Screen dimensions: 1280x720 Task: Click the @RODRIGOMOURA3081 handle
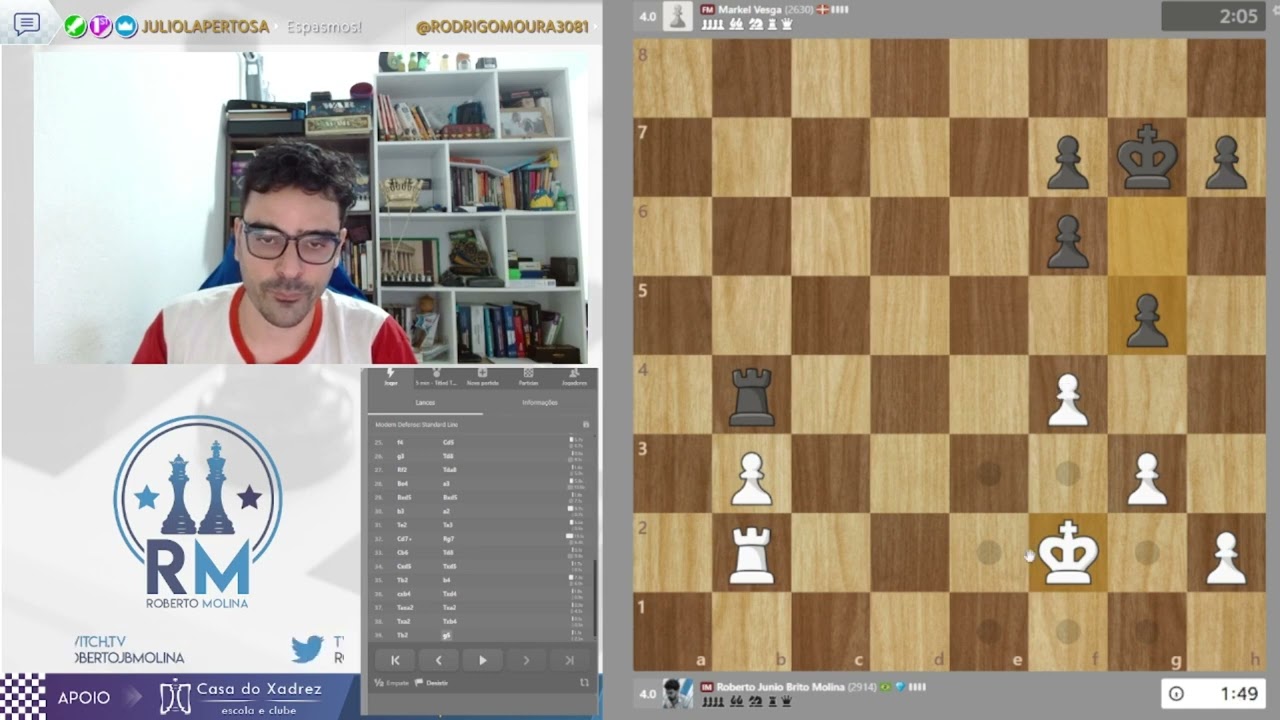(502, 27)
